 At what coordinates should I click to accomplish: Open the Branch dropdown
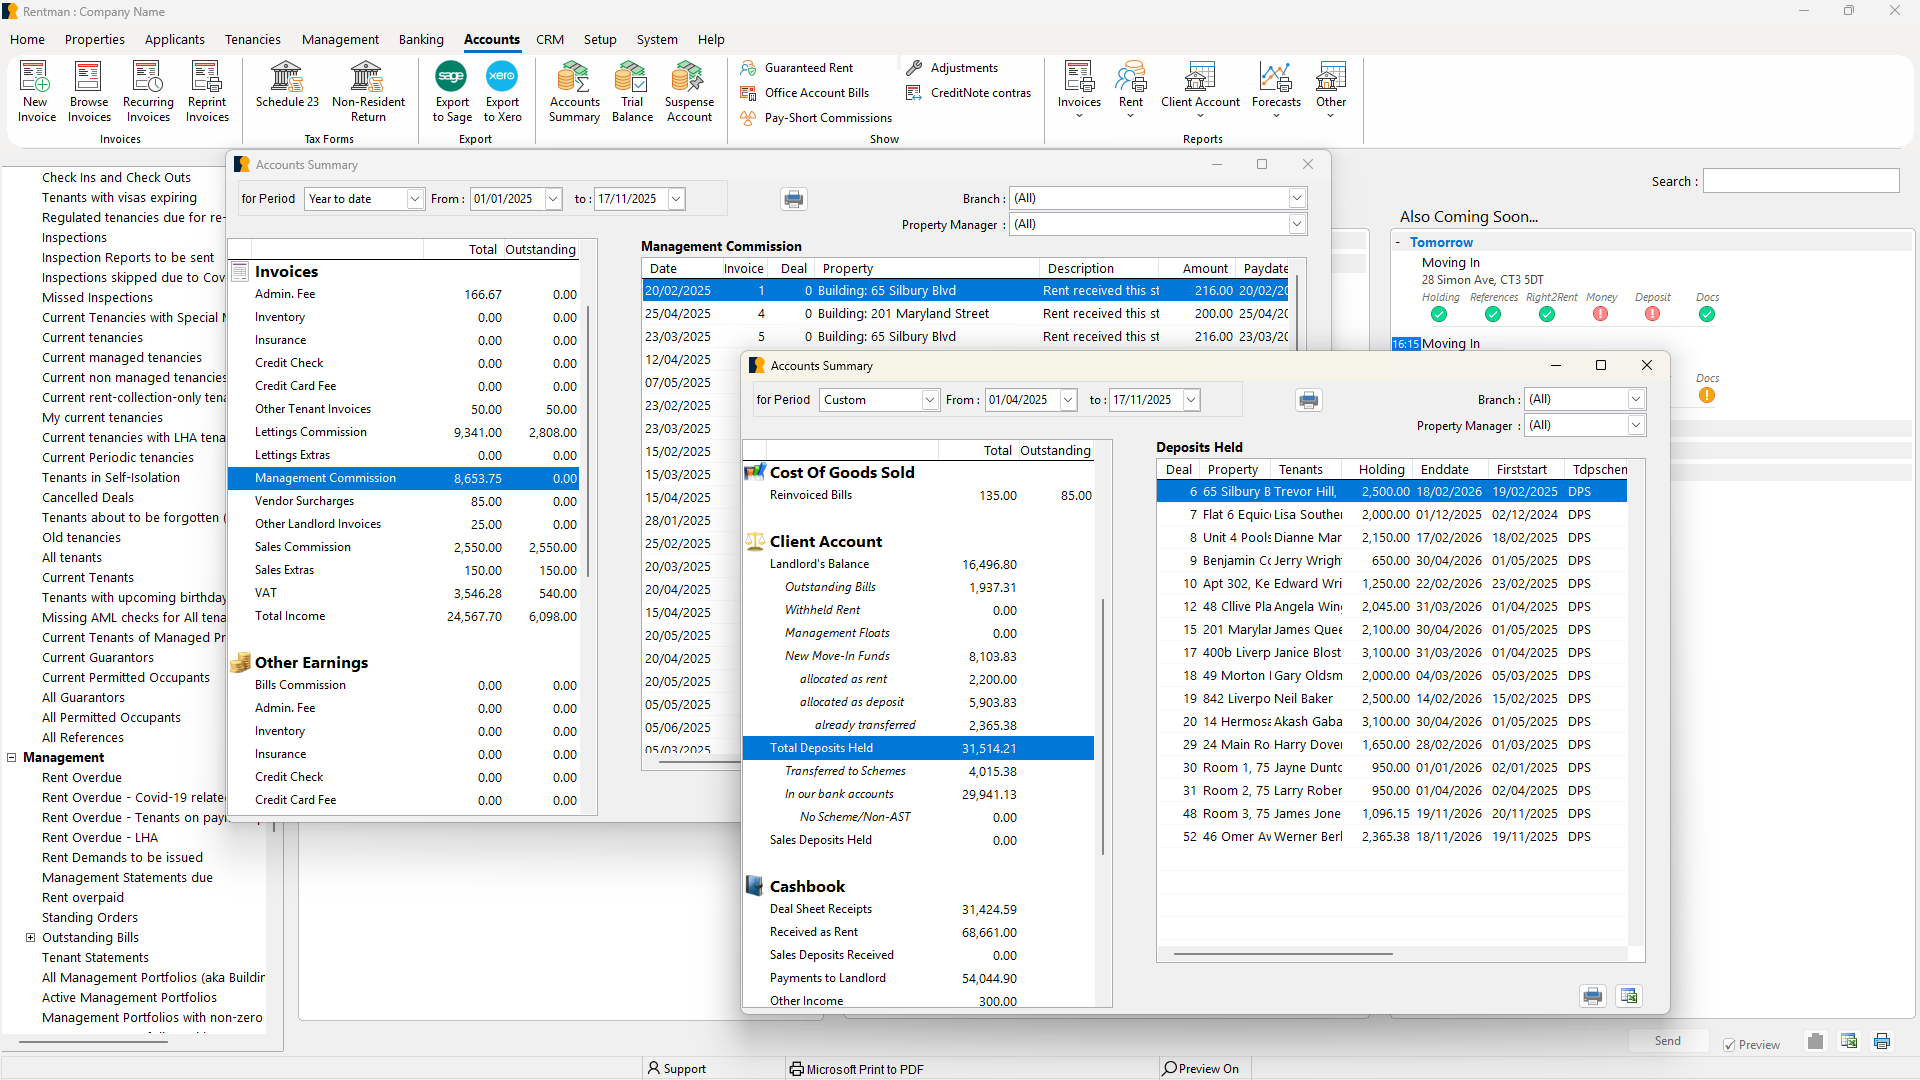pyautogui.click(x=1636, y=399)
